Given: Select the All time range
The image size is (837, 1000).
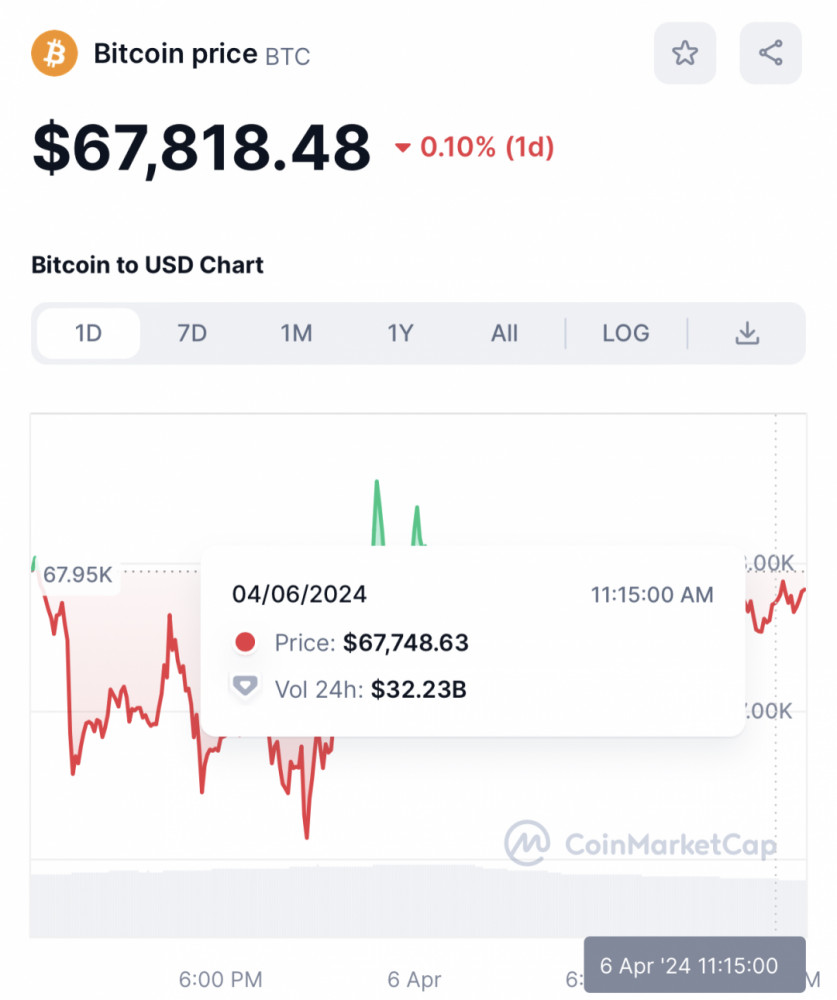Looking at the screenshot, I should coord(504,333).
